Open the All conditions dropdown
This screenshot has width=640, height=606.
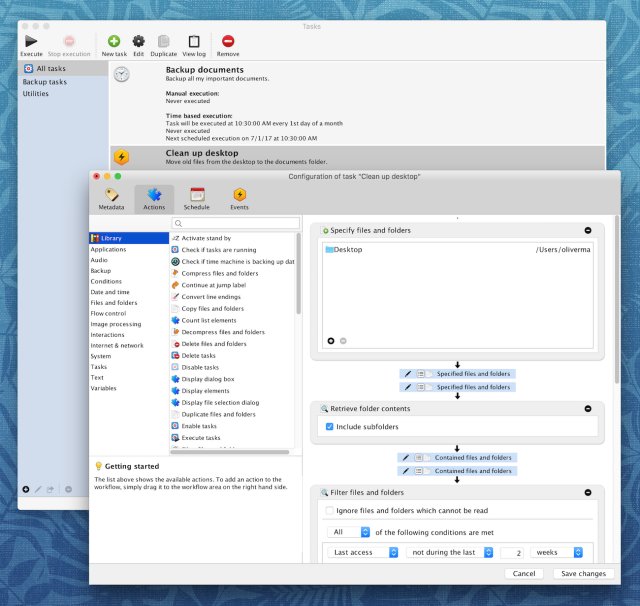[x=349, y=532]
